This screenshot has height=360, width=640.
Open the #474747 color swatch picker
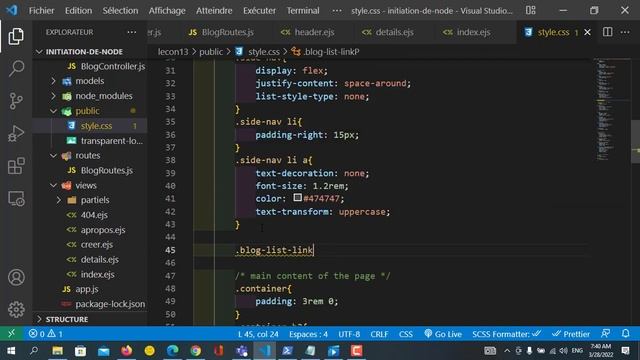pyautogui.click(x=298, y=198)
